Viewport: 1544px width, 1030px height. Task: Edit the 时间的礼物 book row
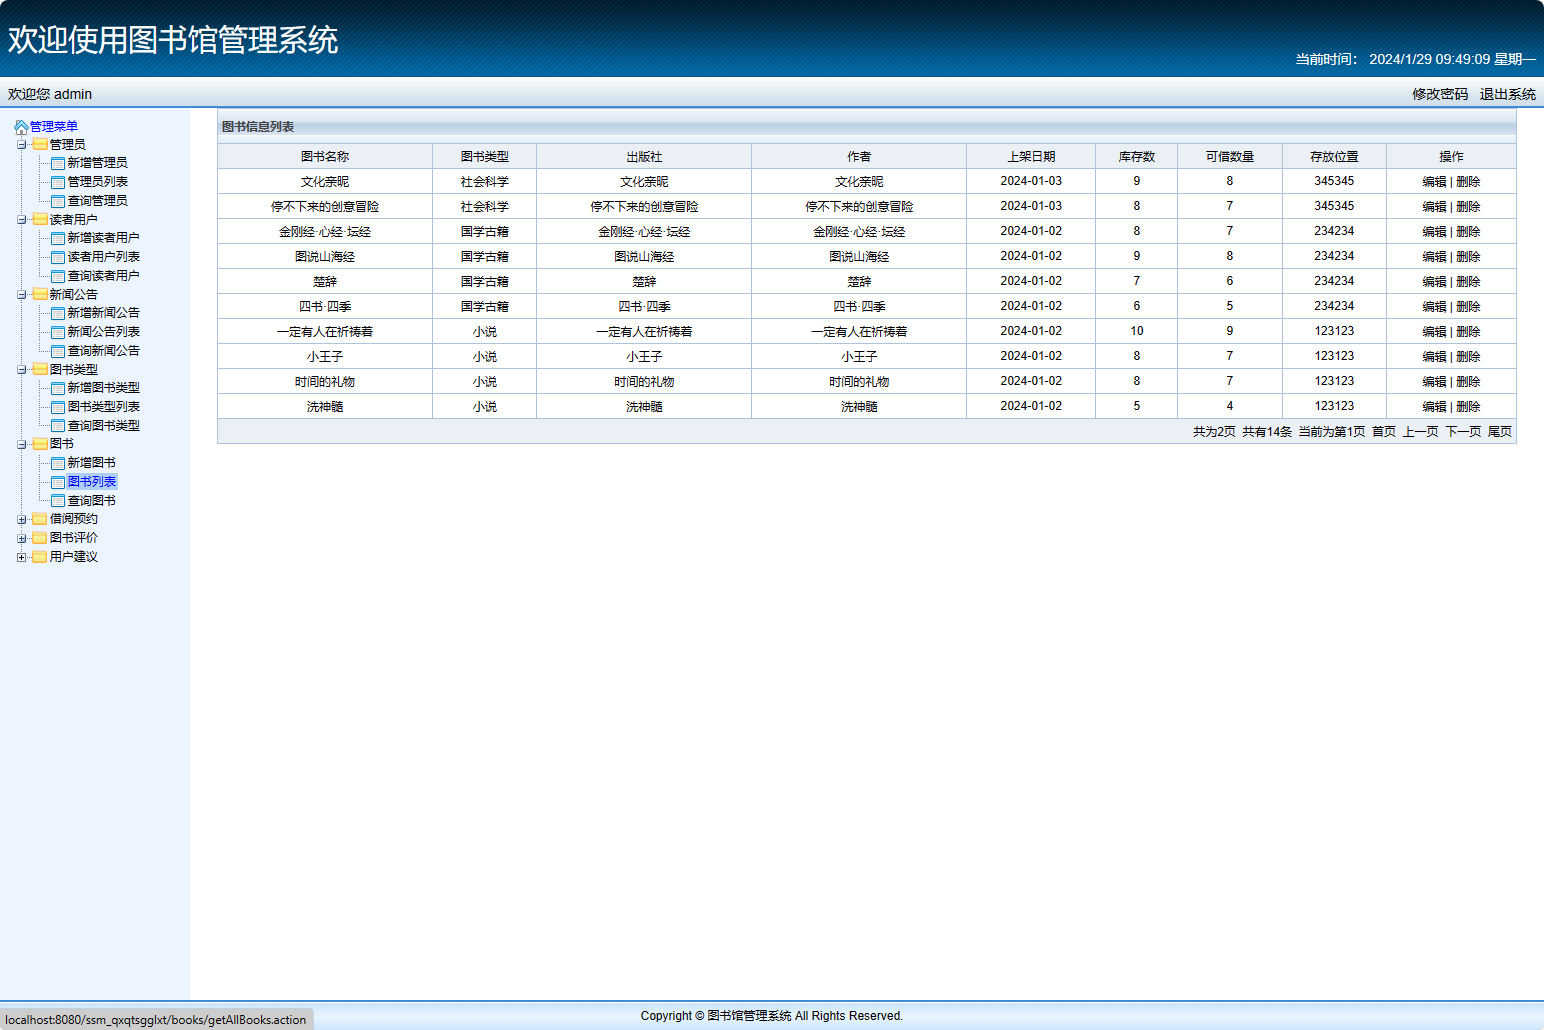(1435, 382)
